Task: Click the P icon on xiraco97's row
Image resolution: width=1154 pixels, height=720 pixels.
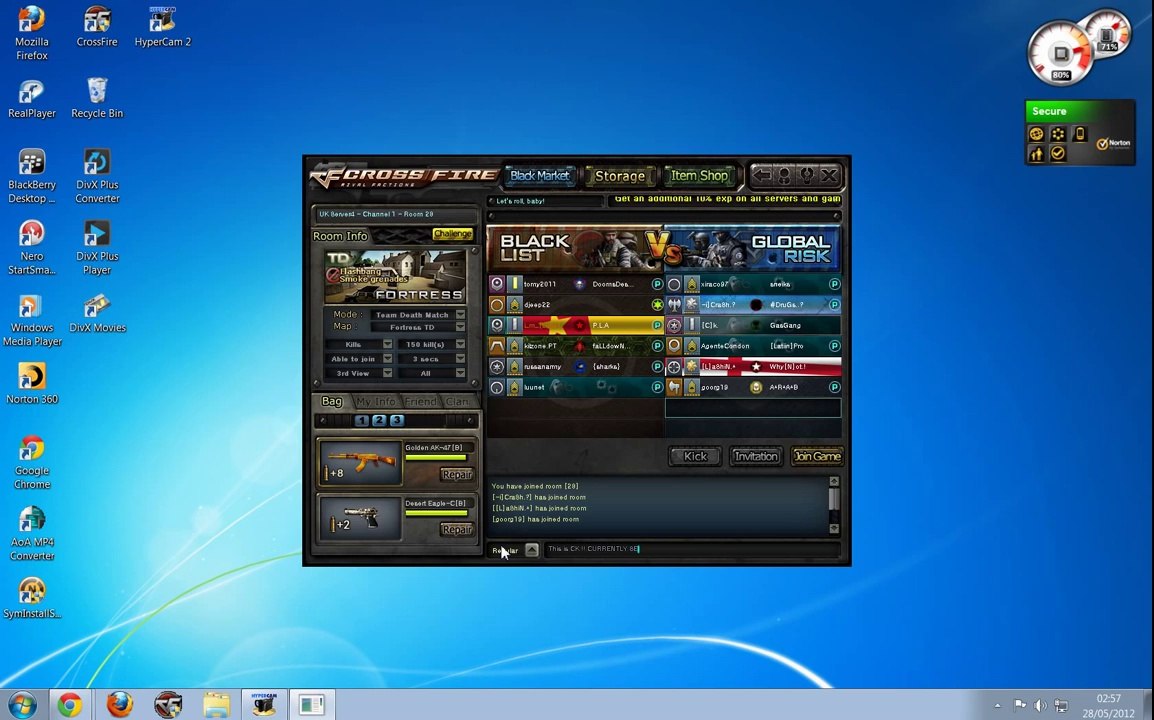Action: (x=835, y=284)
